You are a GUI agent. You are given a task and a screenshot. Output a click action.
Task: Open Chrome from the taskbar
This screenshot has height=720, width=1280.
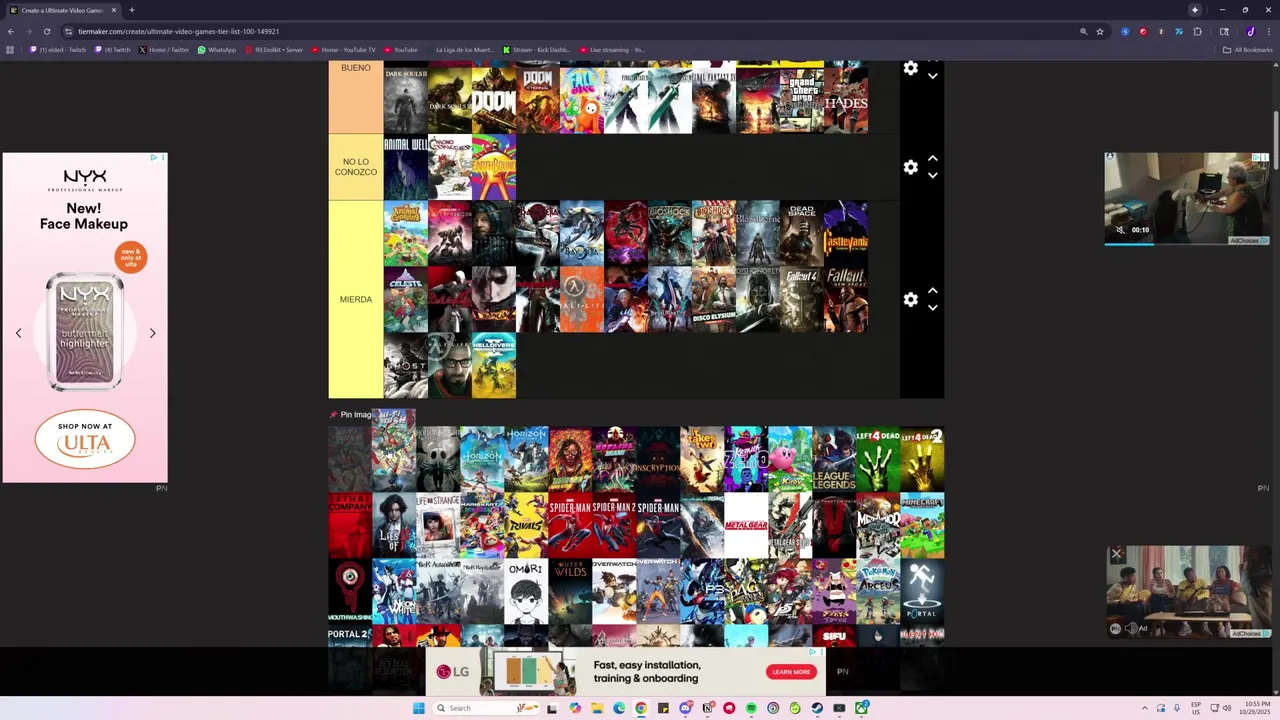pyautogui.click(x=641, y=708)
